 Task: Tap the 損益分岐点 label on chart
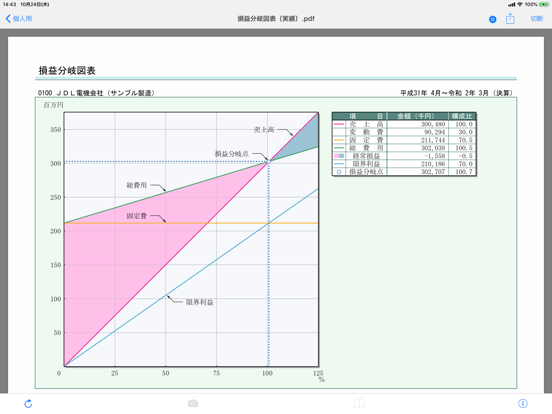tap(232, 154)
